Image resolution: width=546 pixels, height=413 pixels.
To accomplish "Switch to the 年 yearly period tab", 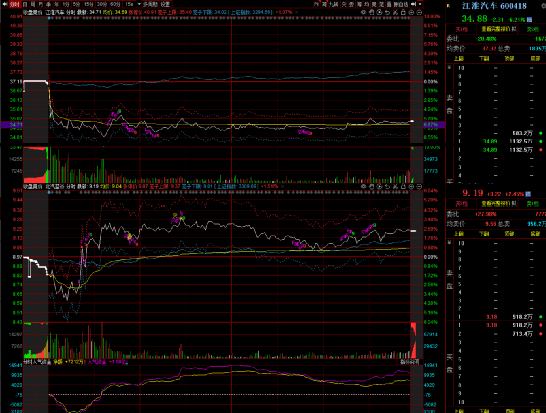I will (x=57, y=4).
